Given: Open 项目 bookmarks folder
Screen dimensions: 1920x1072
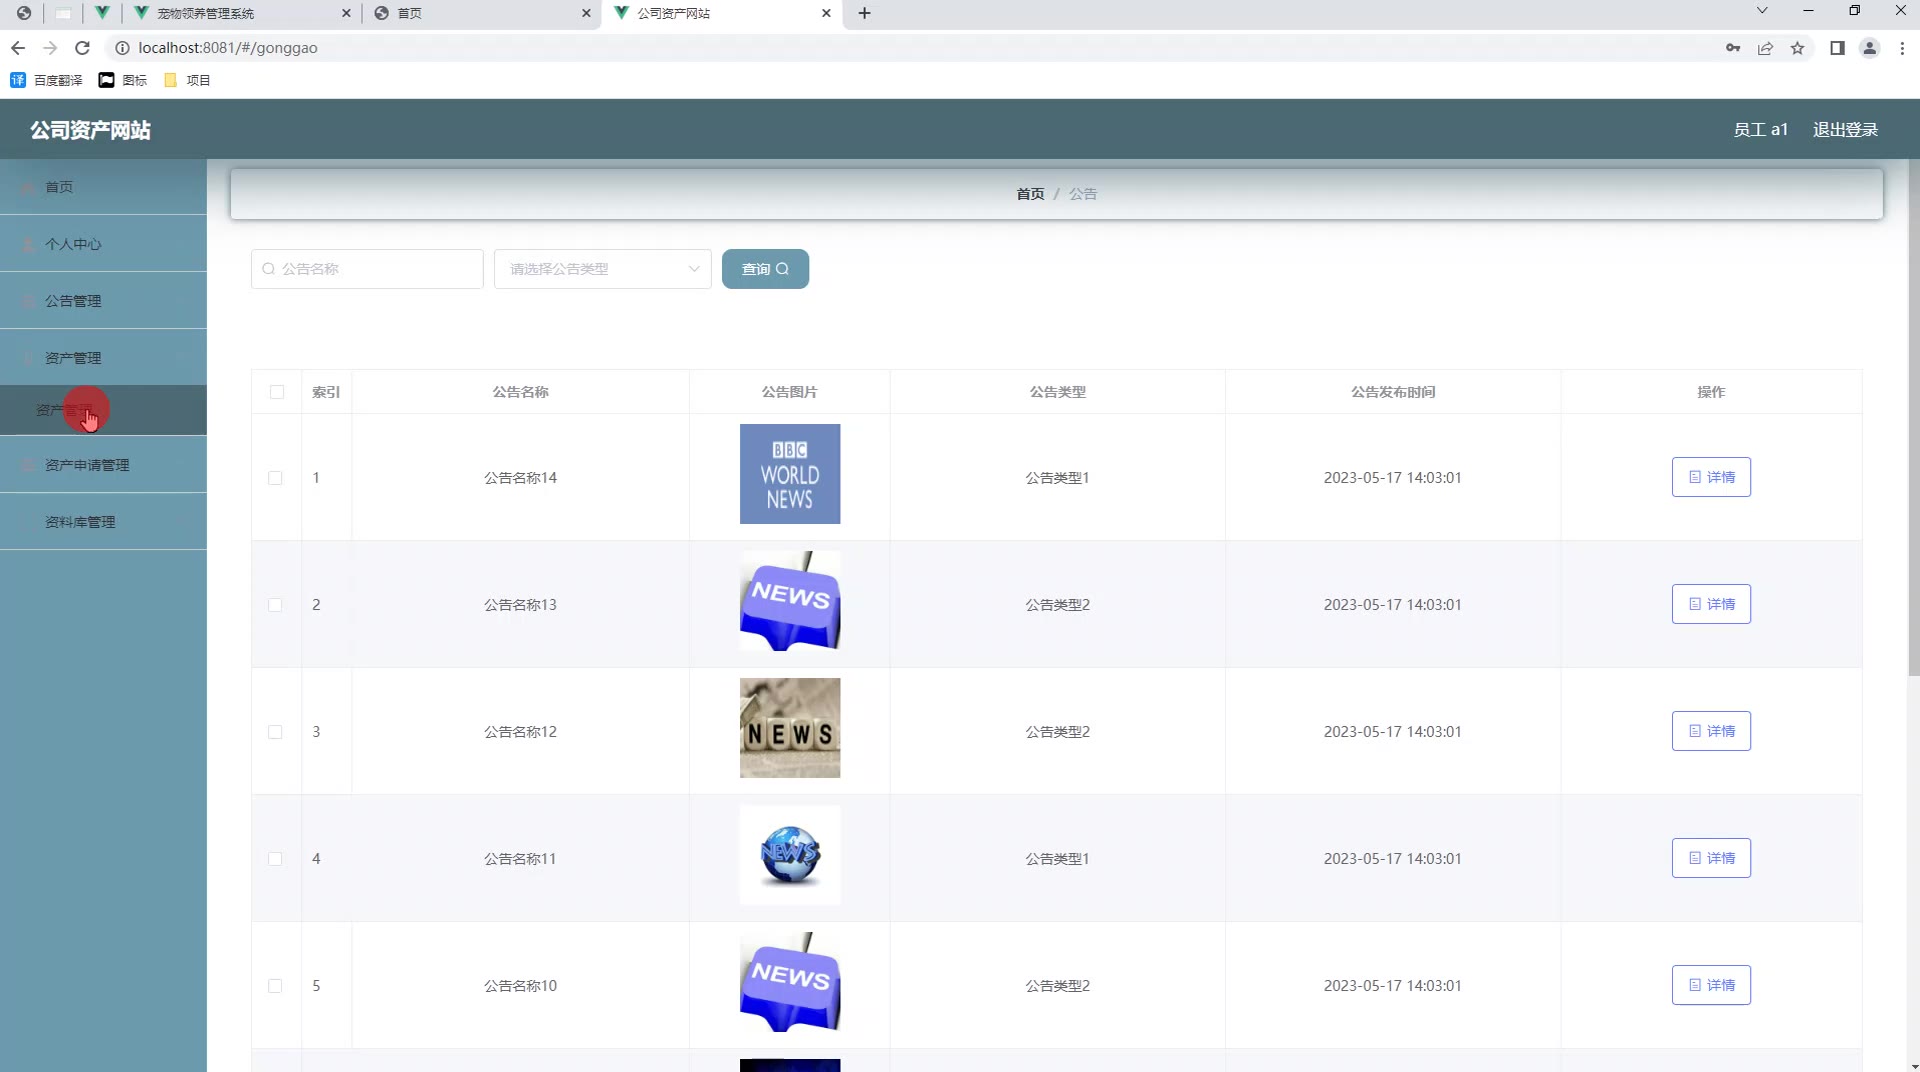Looking at the screenshot, I should (x=187, y=80).
